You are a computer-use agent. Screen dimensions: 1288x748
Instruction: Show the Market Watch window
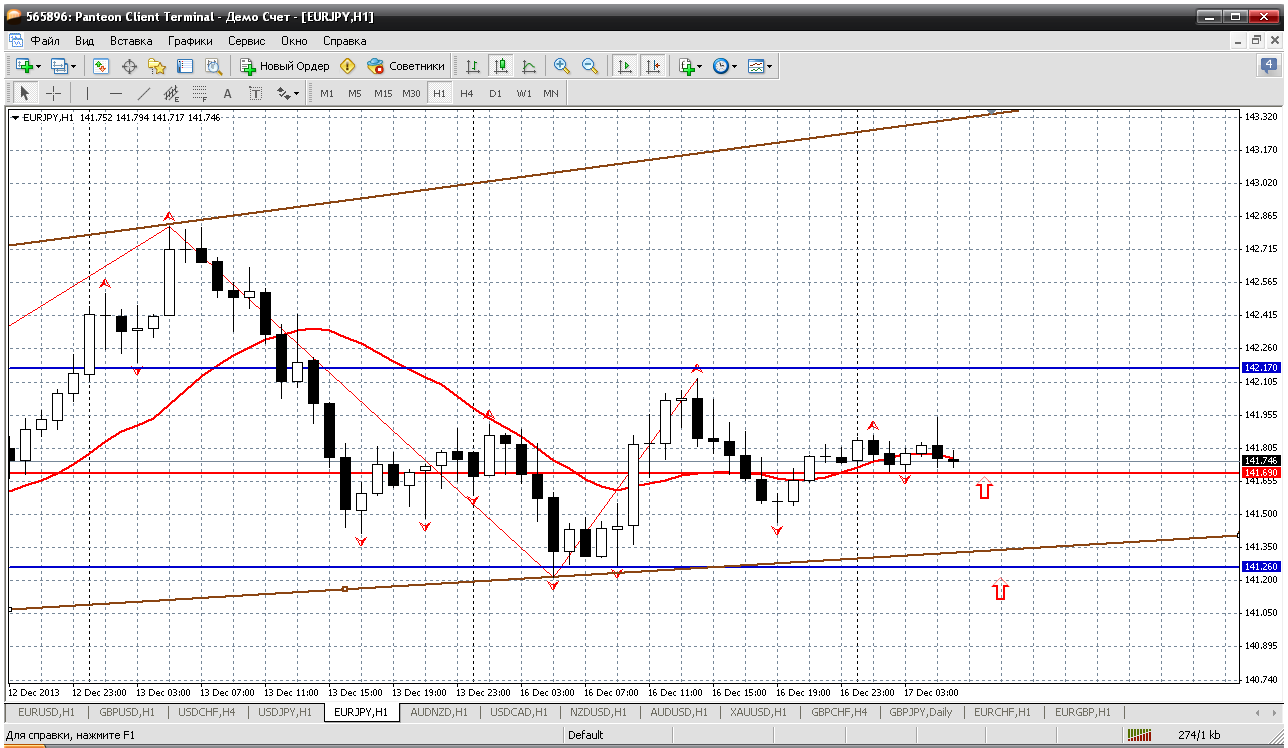pos(101,66)
